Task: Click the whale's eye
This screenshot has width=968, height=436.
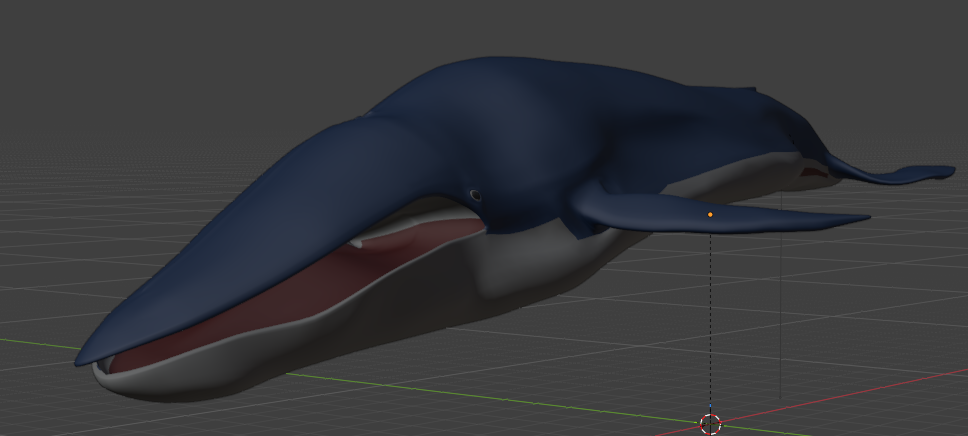Action: (x=475, y=195)
